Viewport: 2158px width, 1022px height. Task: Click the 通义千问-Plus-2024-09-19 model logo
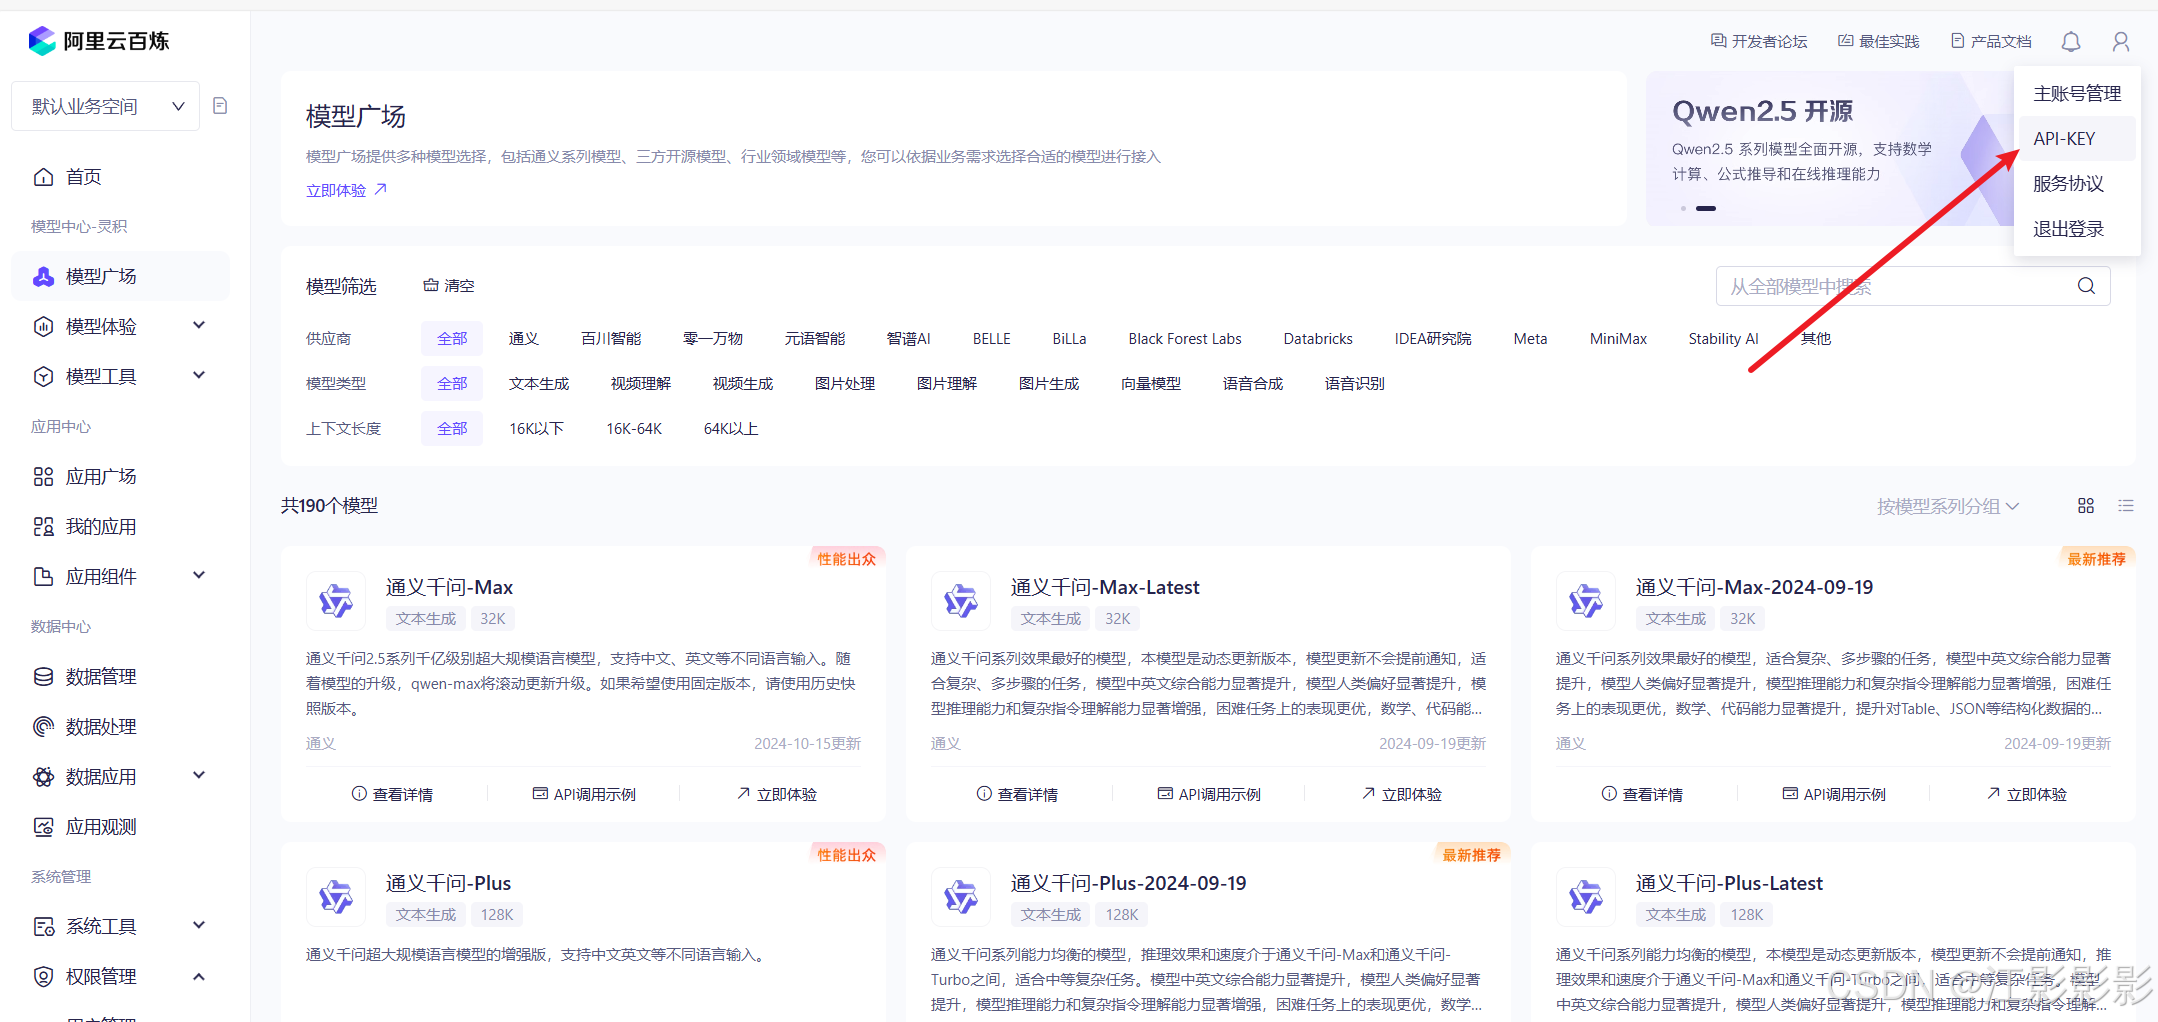coord(961,897)
